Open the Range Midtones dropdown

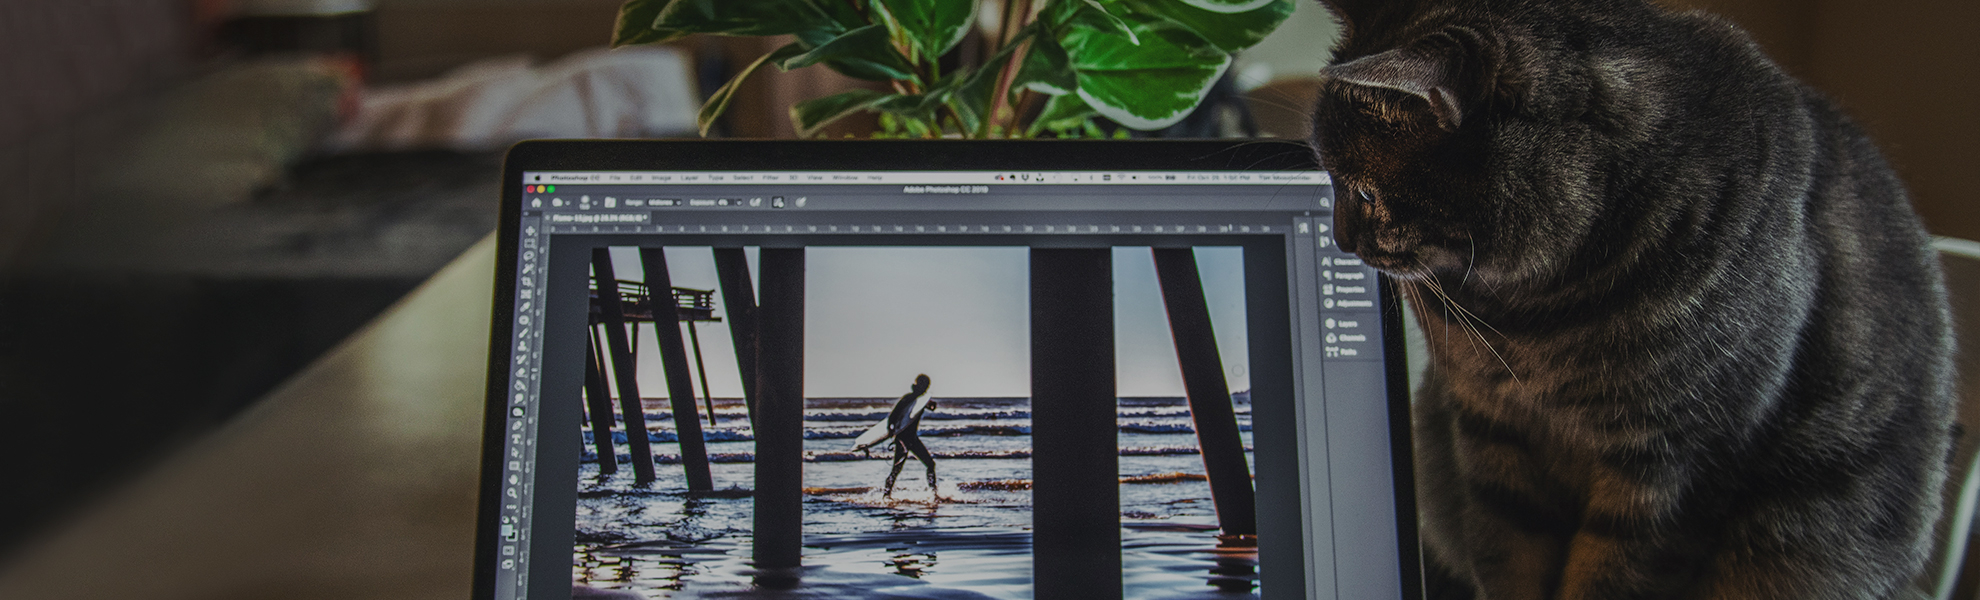click(664, 203)
